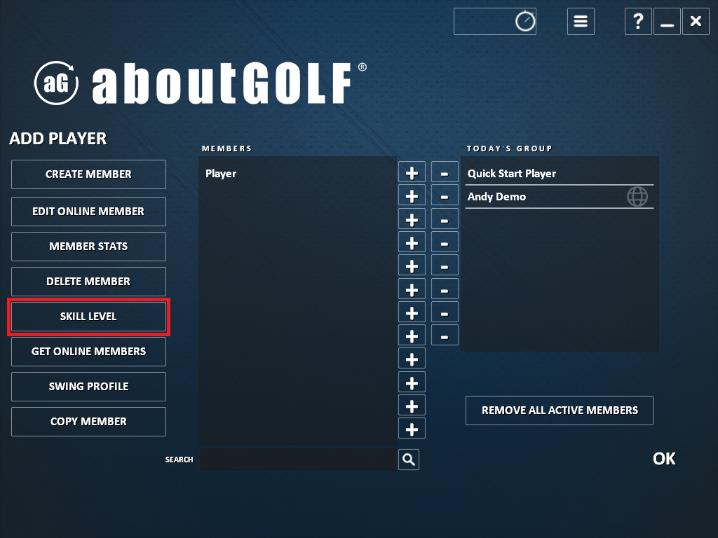Close the aboutGOLF window
718x538 pixels.
click(696, 22)
